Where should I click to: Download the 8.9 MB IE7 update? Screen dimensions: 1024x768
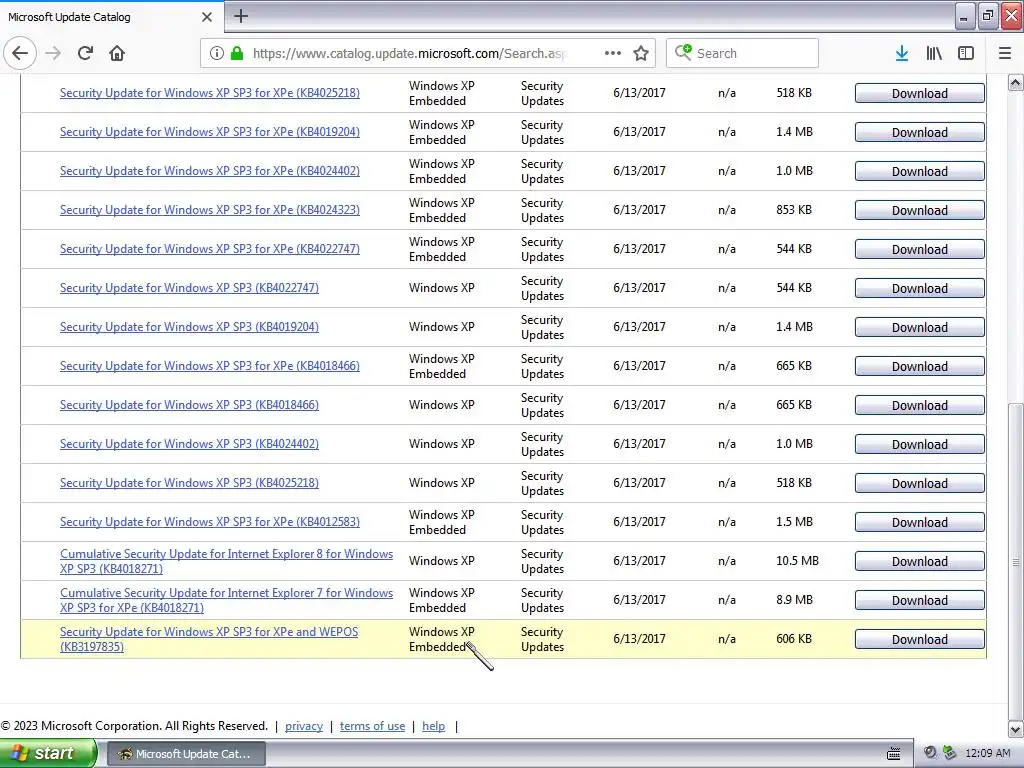[x=920, y=601]
